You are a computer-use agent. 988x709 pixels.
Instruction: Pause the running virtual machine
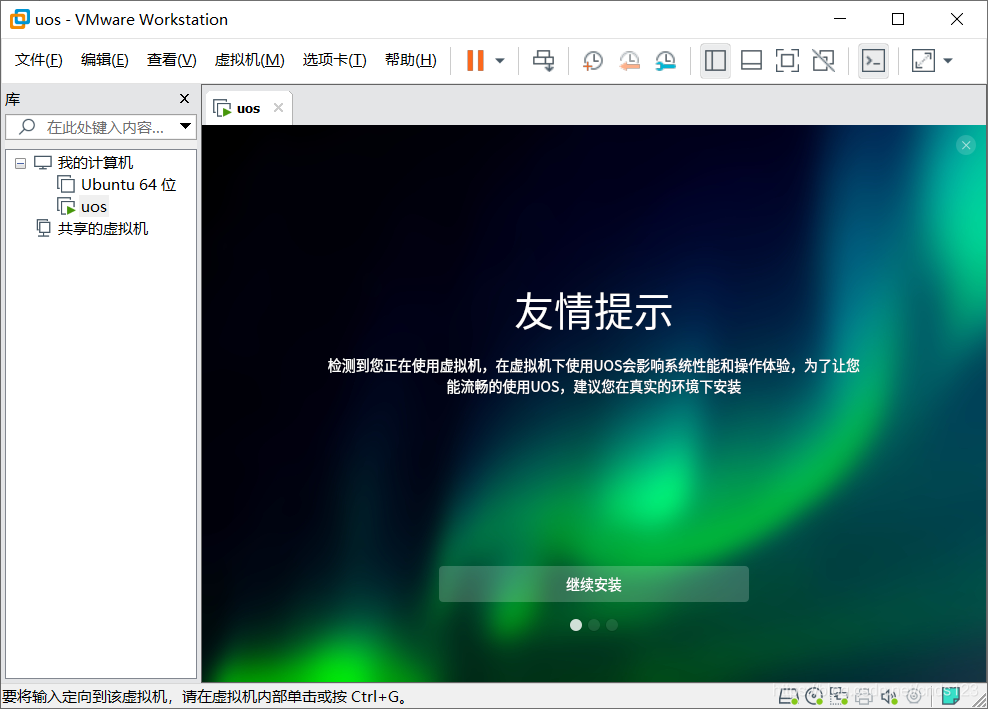(475, 61)
